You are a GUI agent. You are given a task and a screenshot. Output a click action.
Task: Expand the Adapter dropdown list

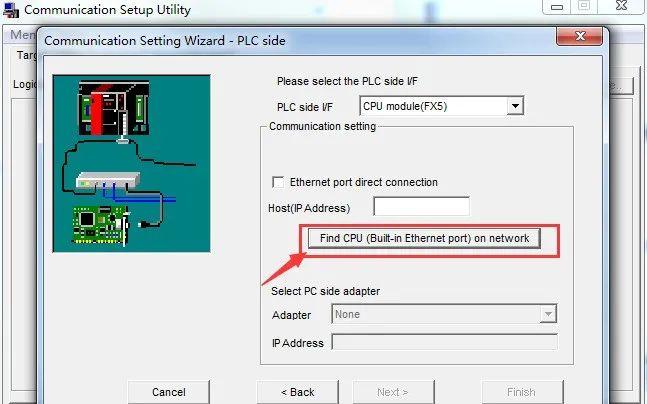[548, 314]
